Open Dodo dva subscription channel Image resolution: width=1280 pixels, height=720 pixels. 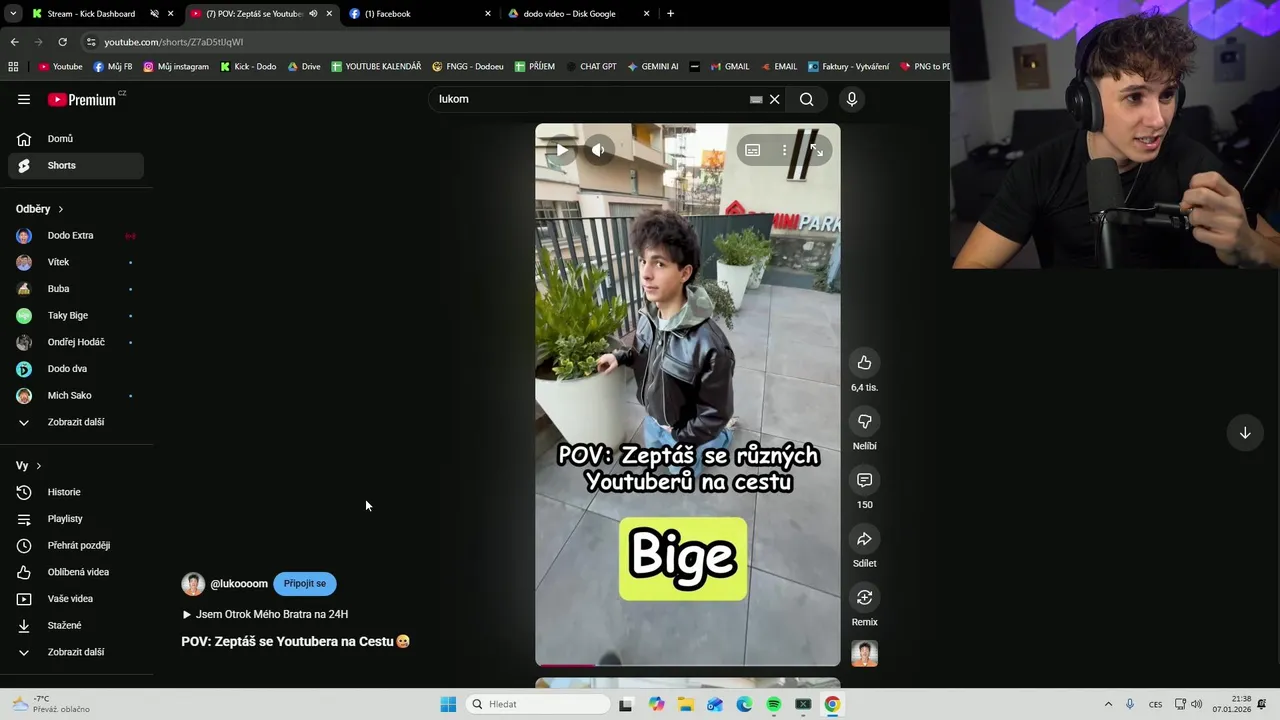point(76,369)
